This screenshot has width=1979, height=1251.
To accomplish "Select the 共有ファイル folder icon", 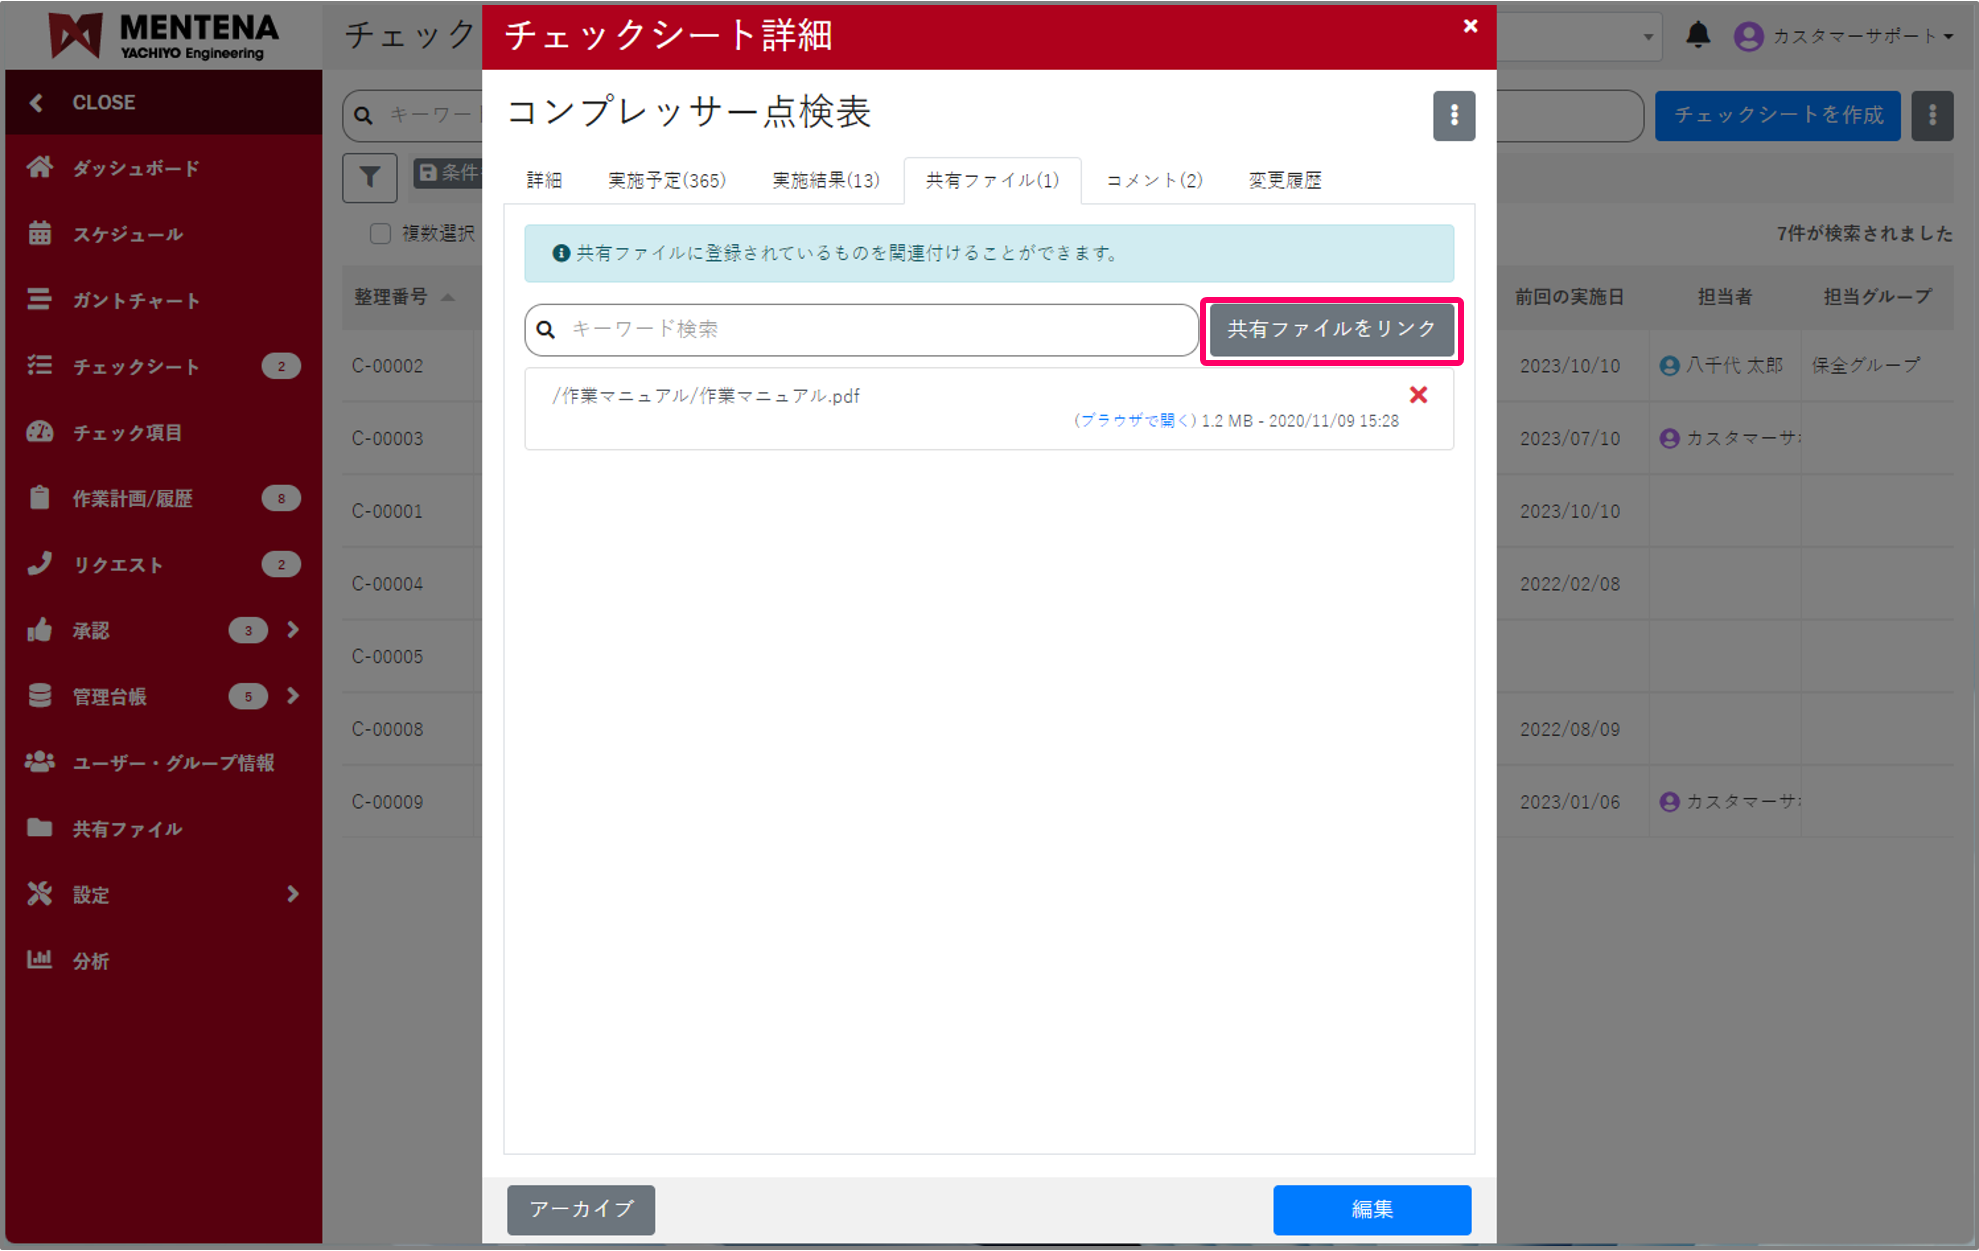I will (x=40, y=828).
